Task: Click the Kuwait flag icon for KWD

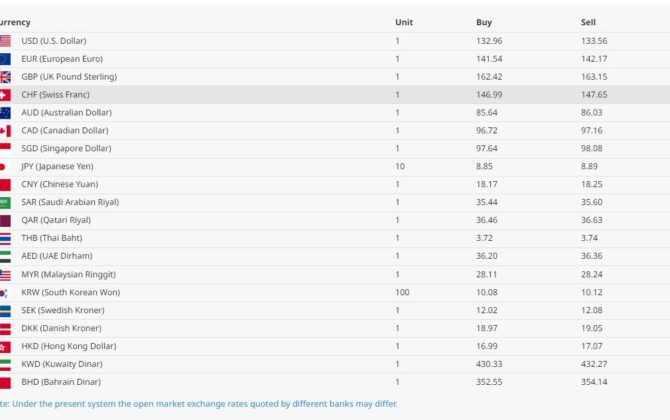Action: pos(5,365)
